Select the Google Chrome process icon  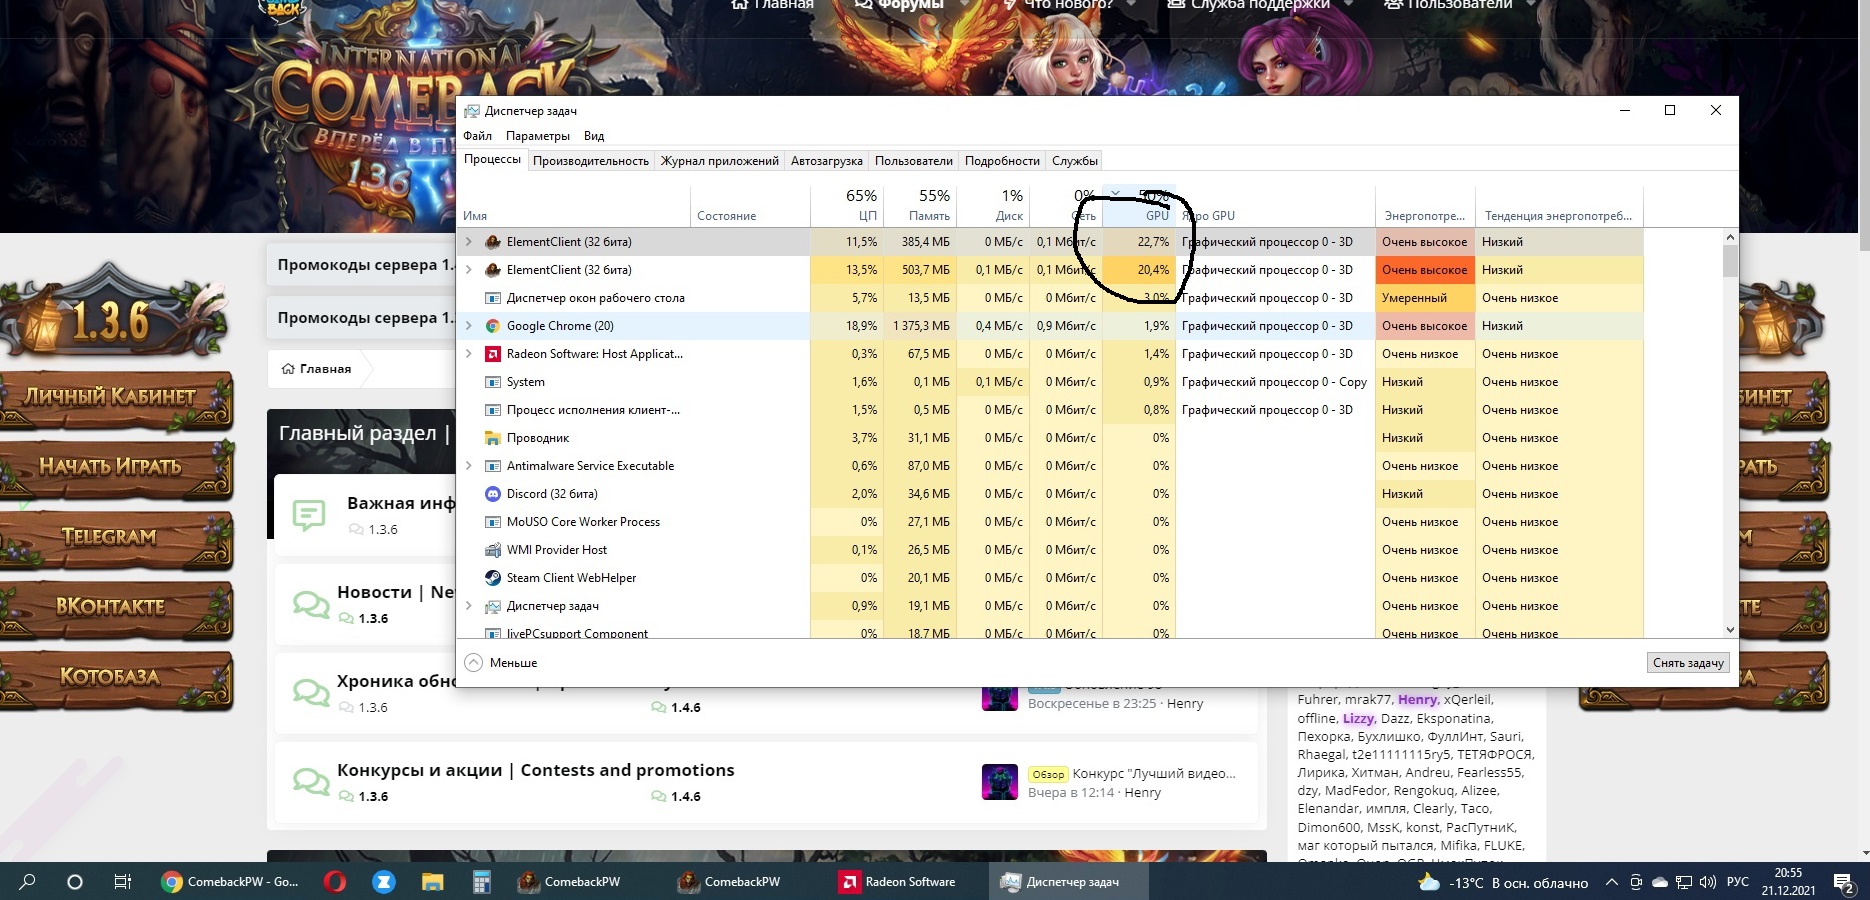[x=492, y=326]
